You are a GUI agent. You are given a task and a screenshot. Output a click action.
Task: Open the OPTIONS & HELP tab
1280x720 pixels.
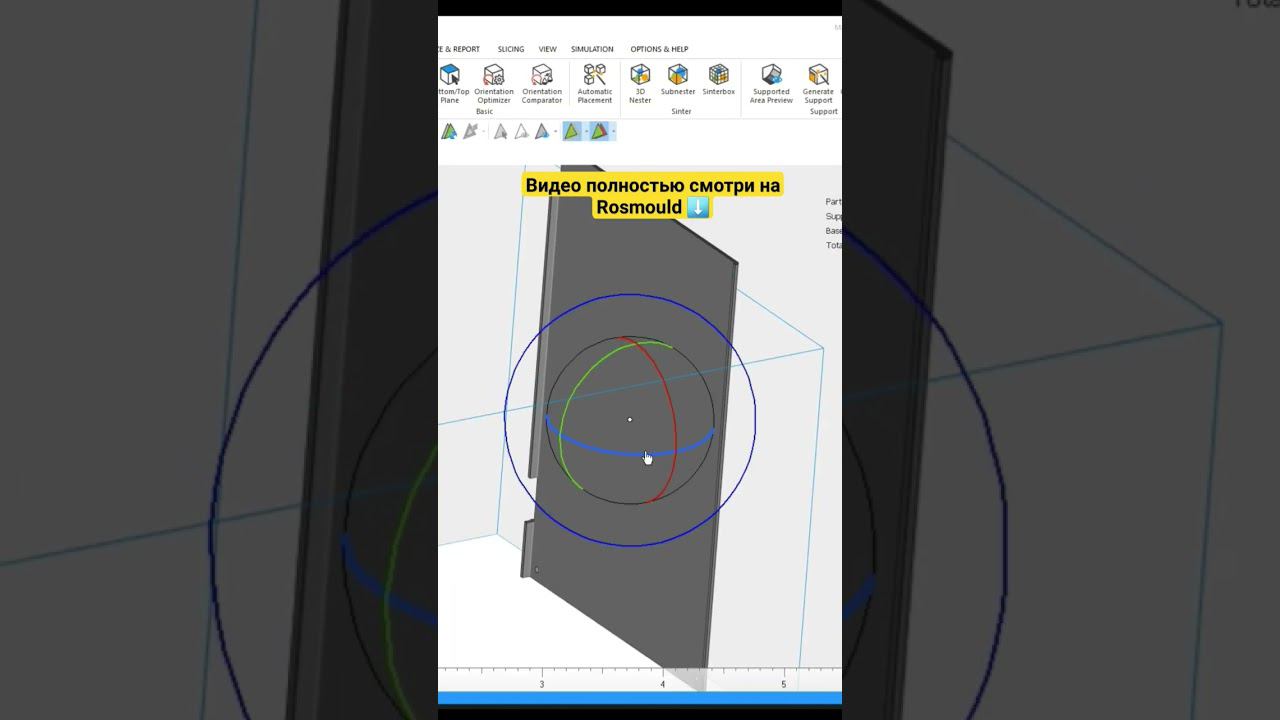pyautogui.click(x=659, y=49)
